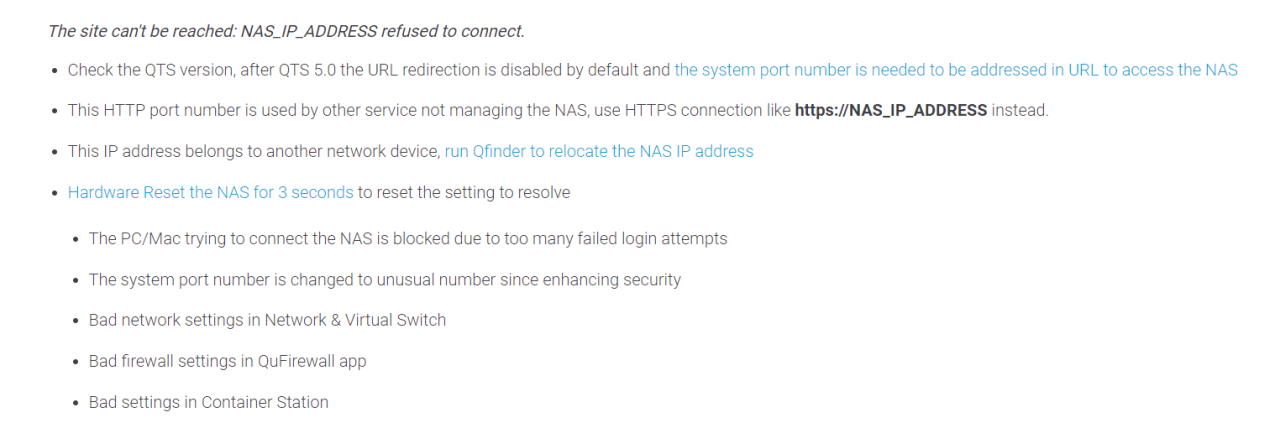This screenshot has height=444, width=1280.
Task: Open the Hardware Reset the NAS link
Action: [210, 192]
